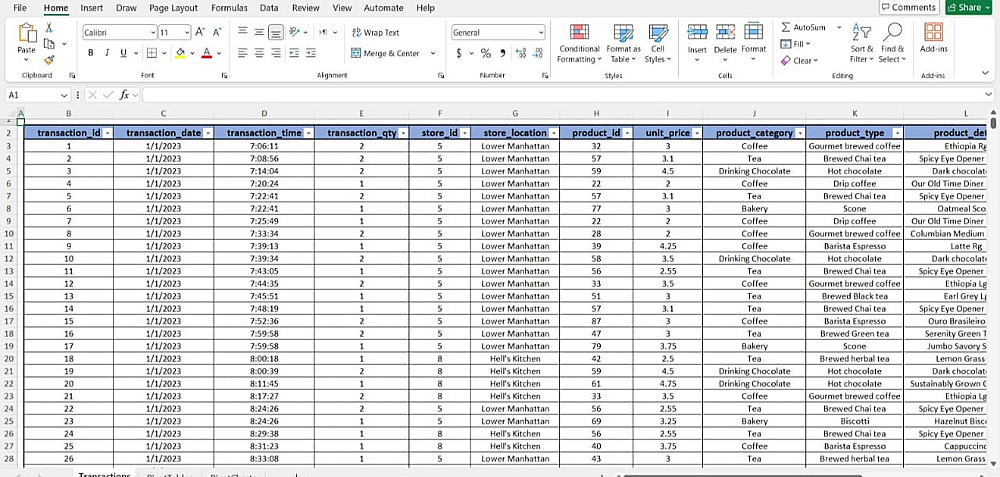Toggle Underline formatting
Viewport: 1000px width, 477px height.
[123, 53]
